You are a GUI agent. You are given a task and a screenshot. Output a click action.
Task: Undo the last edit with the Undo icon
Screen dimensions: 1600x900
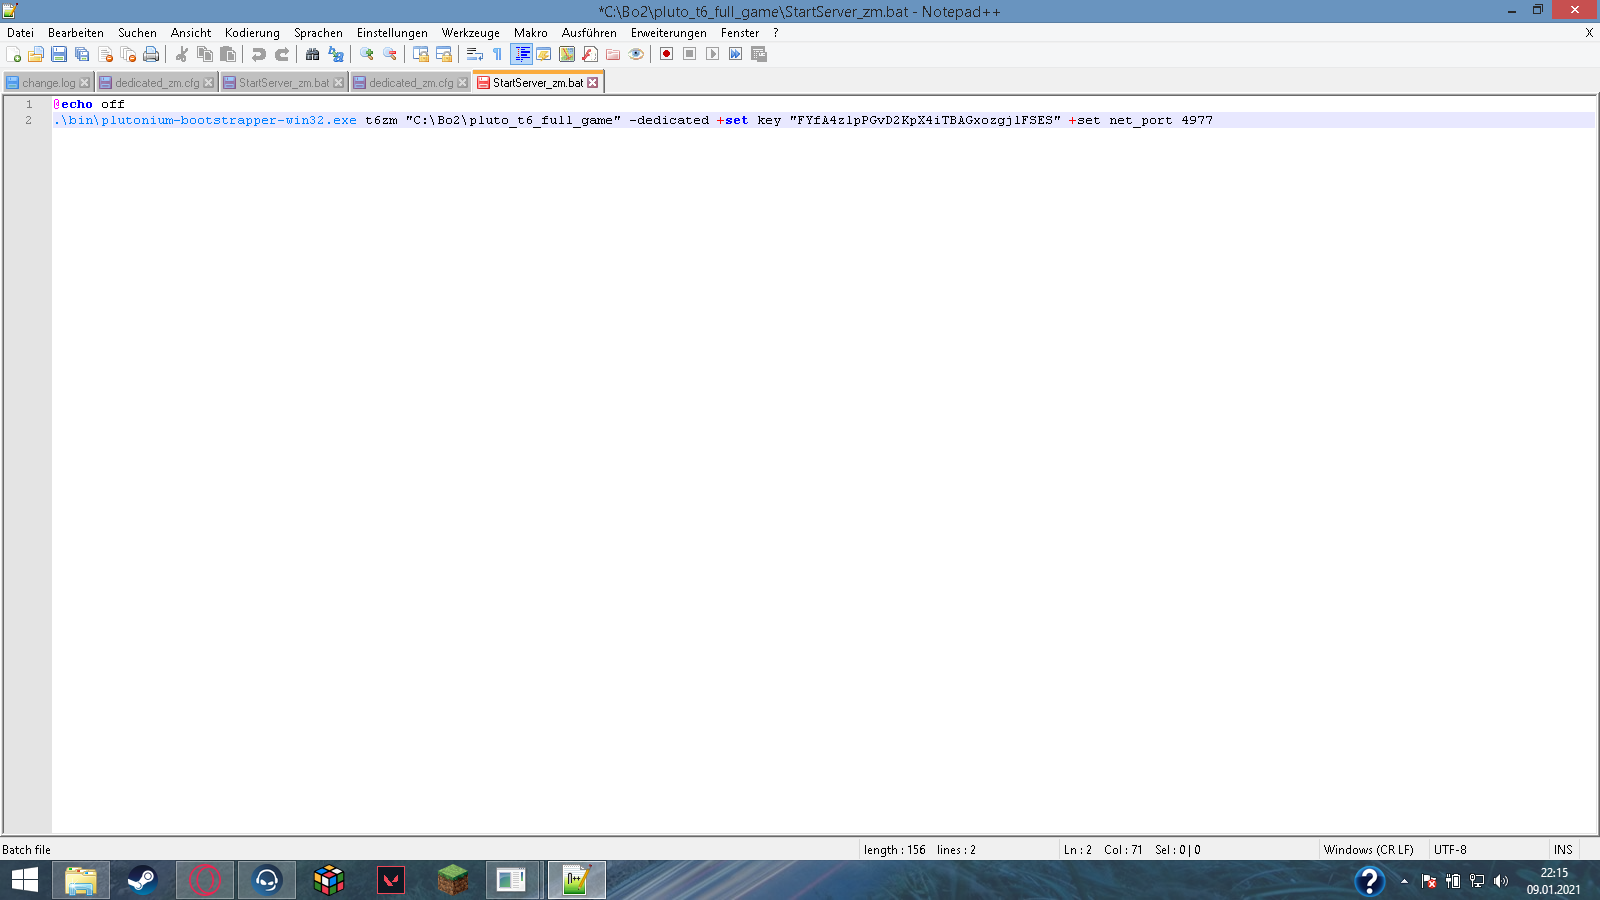(259, 54)
